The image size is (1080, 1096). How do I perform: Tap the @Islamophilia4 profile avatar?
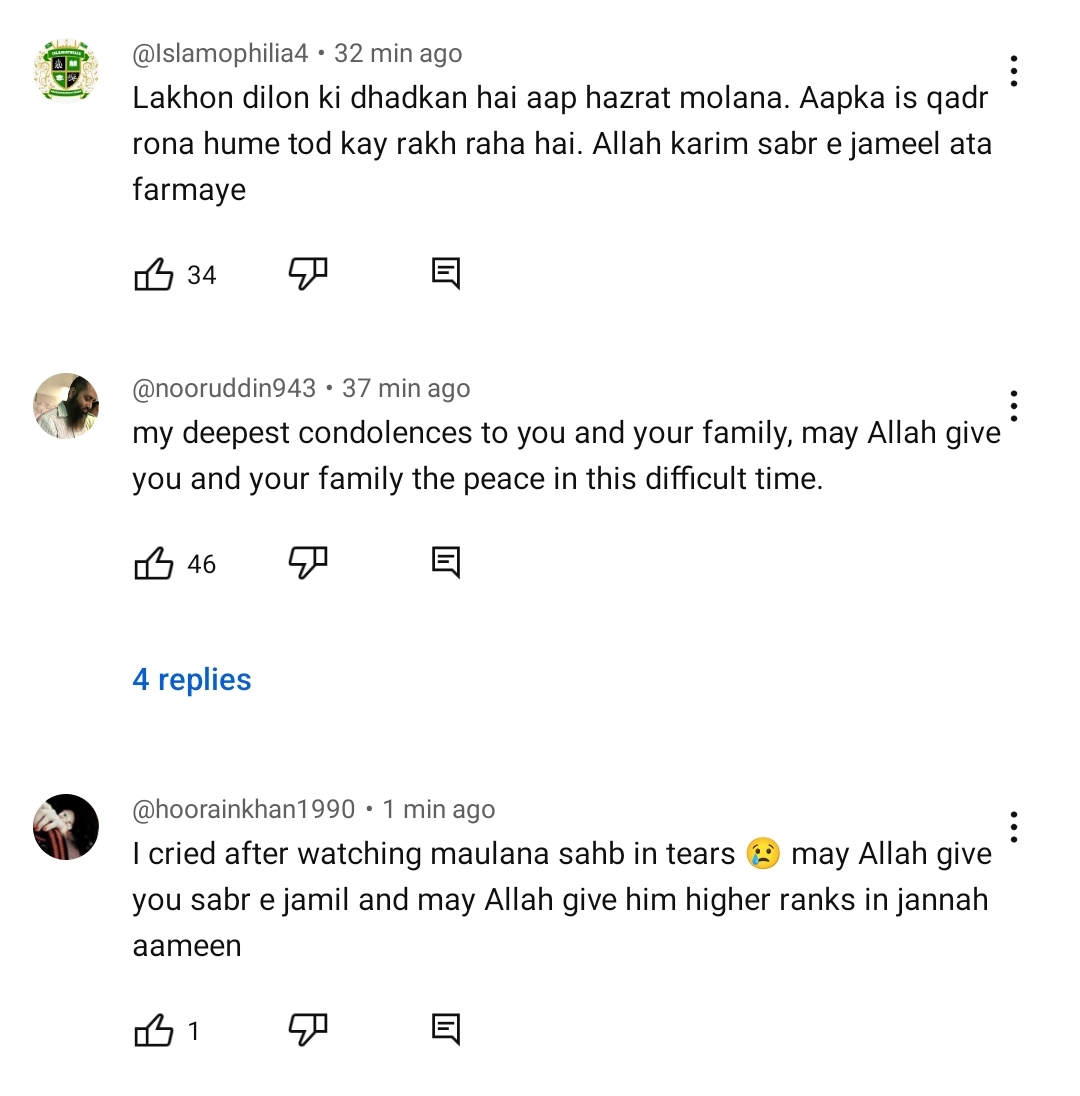tap(66, 71)
